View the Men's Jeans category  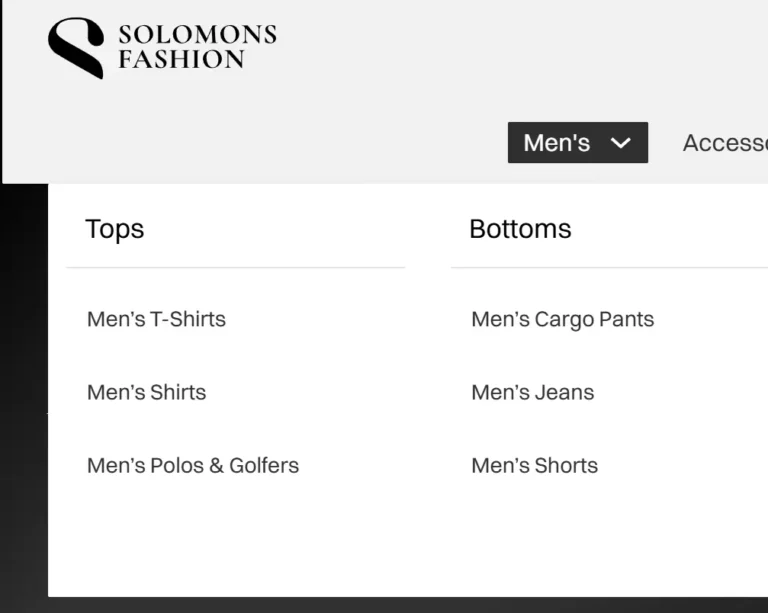pyautogui.click(x=532, y=392)
